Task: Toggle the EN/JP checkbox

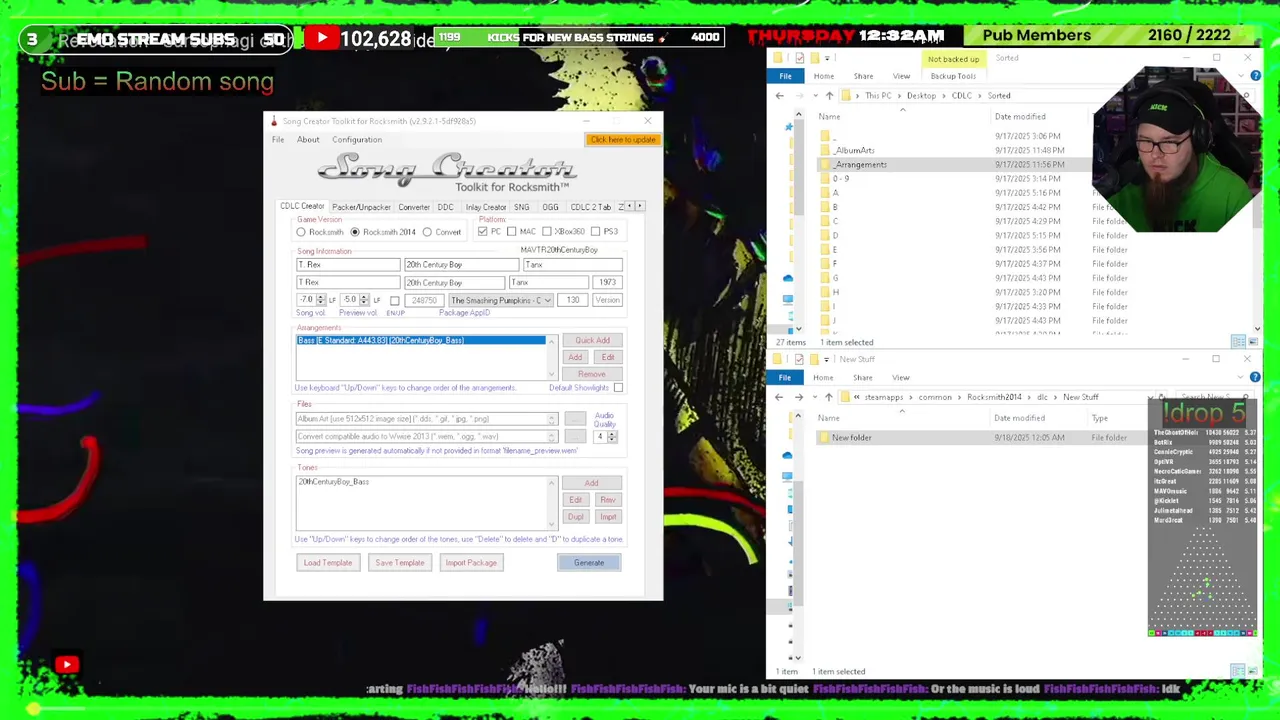Action: (395, 301)
